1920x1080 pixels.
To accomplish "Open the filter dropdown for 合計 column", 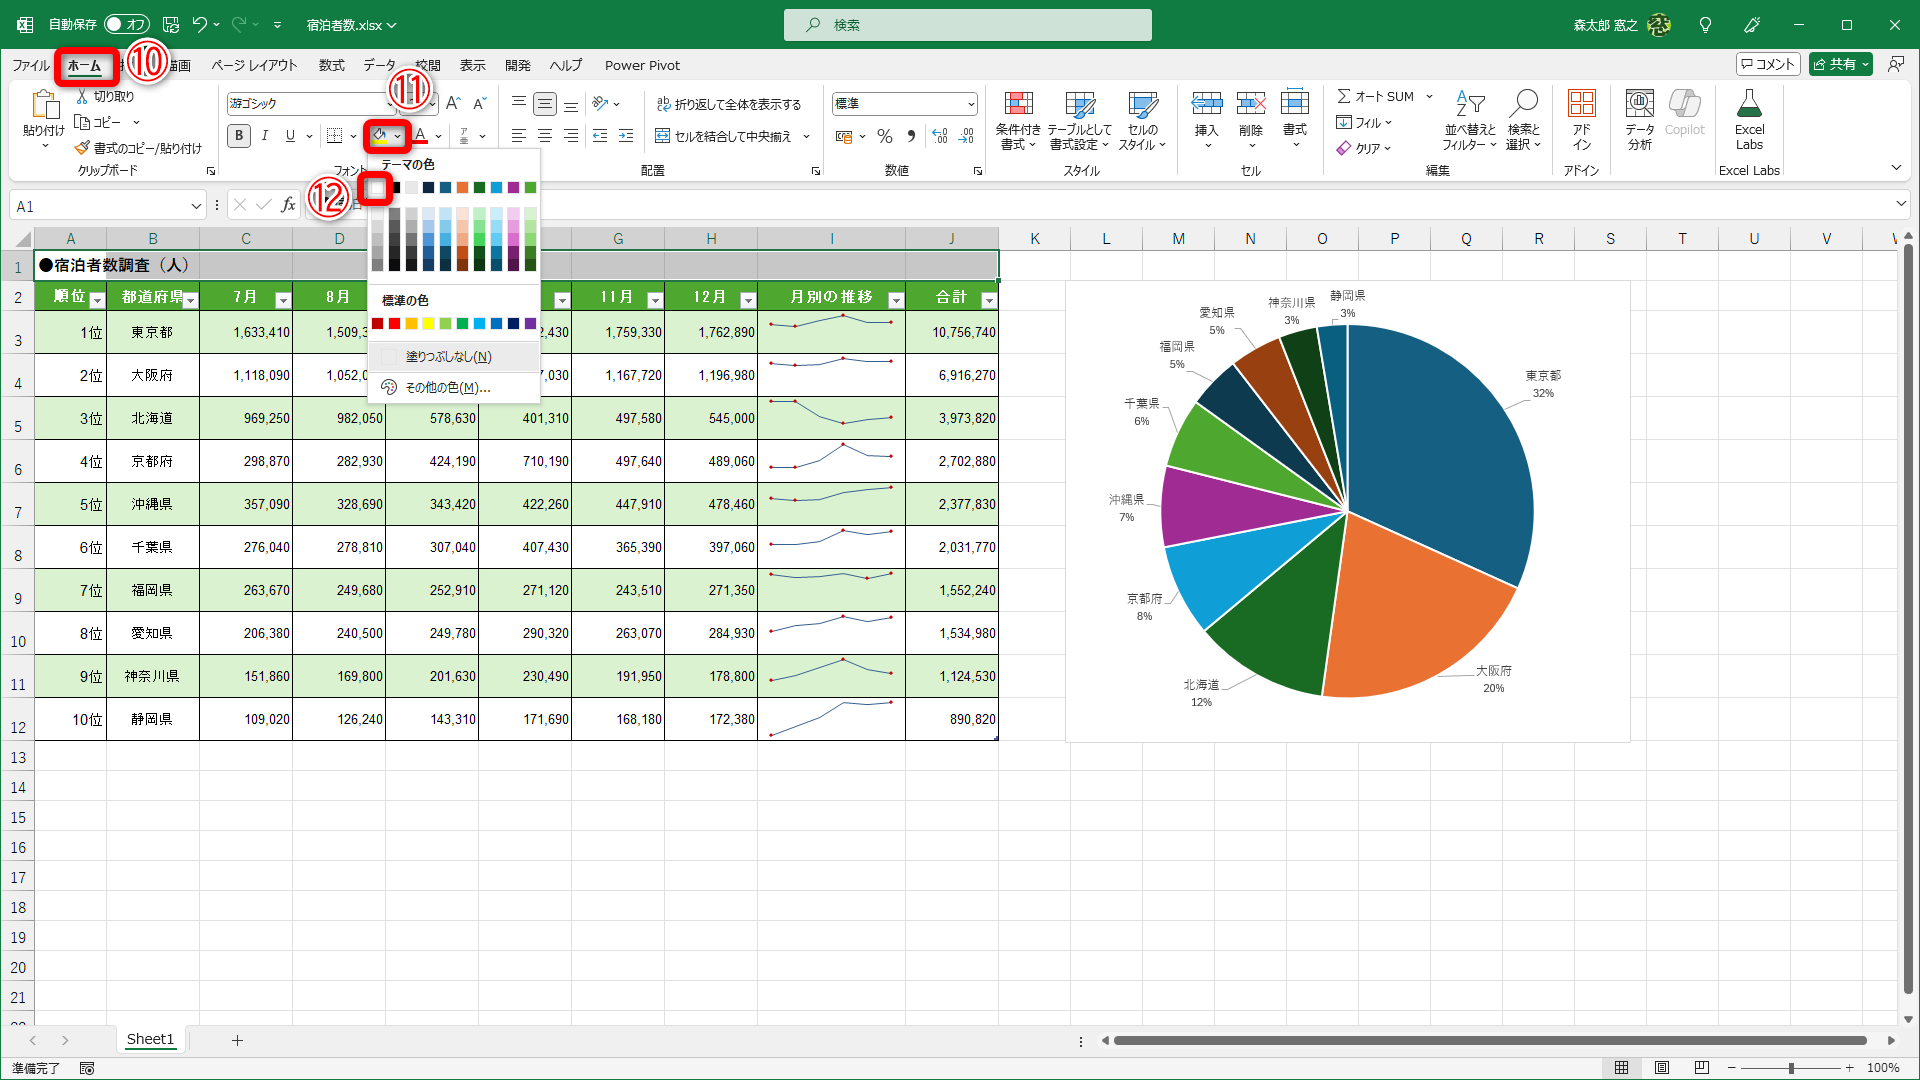I will (x=989, y=300).
